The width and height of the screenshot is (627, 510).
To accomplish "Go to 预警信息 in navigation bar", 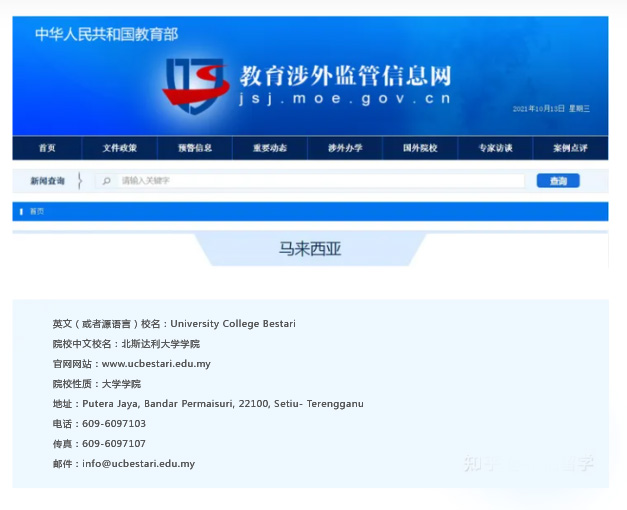I will point(195,148).
